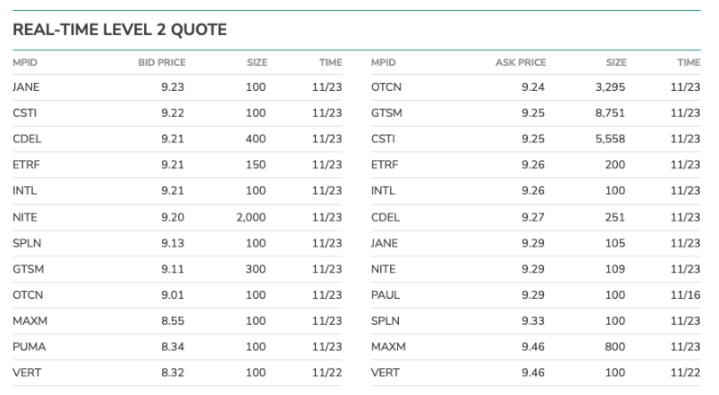Select the CSTI ask size 5,558
719x395 pixels.
610,139
